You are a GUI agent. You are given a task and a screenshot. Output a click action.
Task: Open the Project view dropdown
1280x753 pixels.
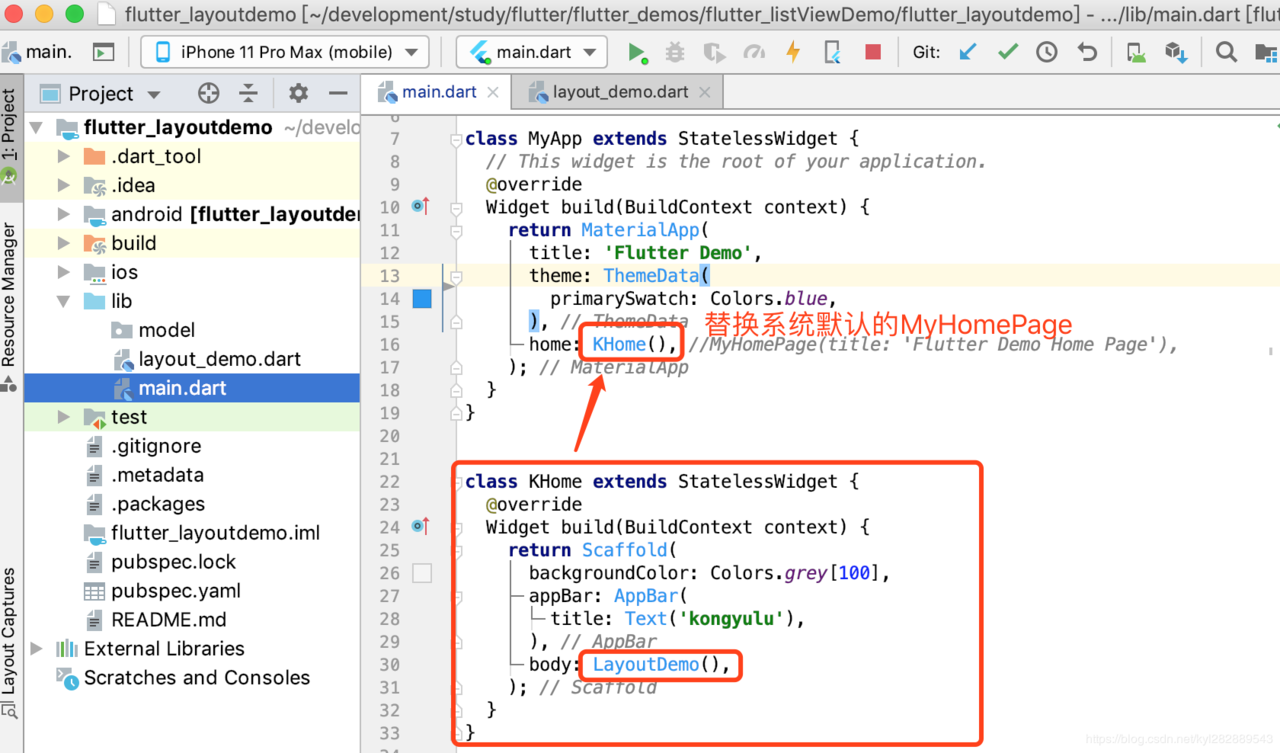[x=153, y=94]
